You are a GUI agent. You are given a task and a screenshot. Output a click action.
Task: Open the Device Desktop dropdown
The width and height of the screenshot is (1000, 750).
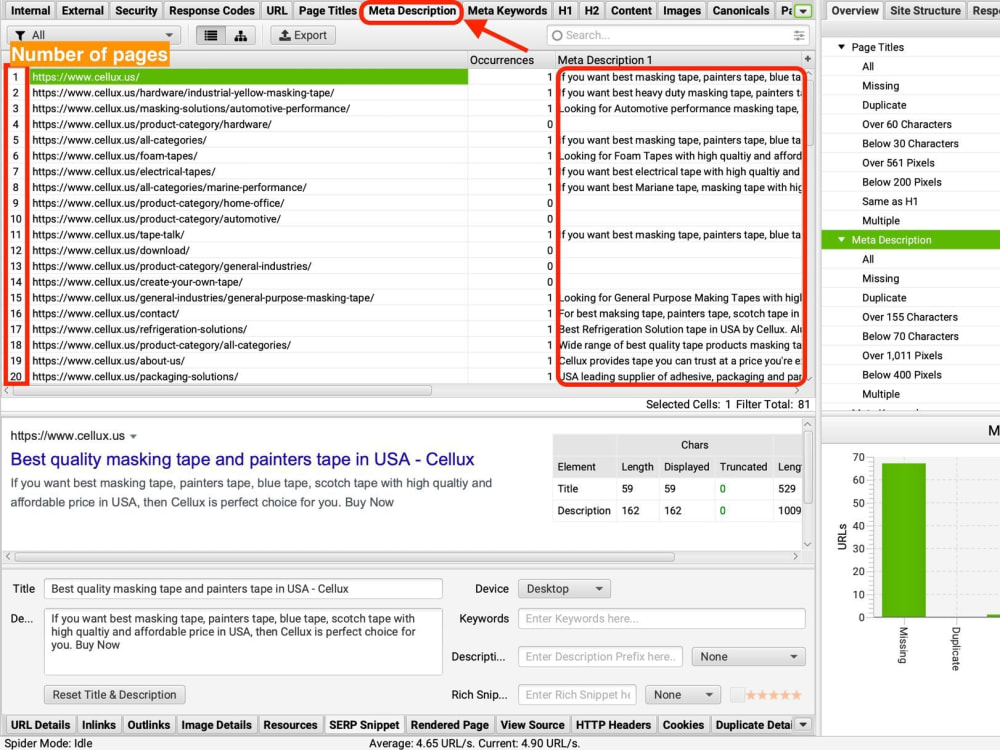[x=564, y=589]
